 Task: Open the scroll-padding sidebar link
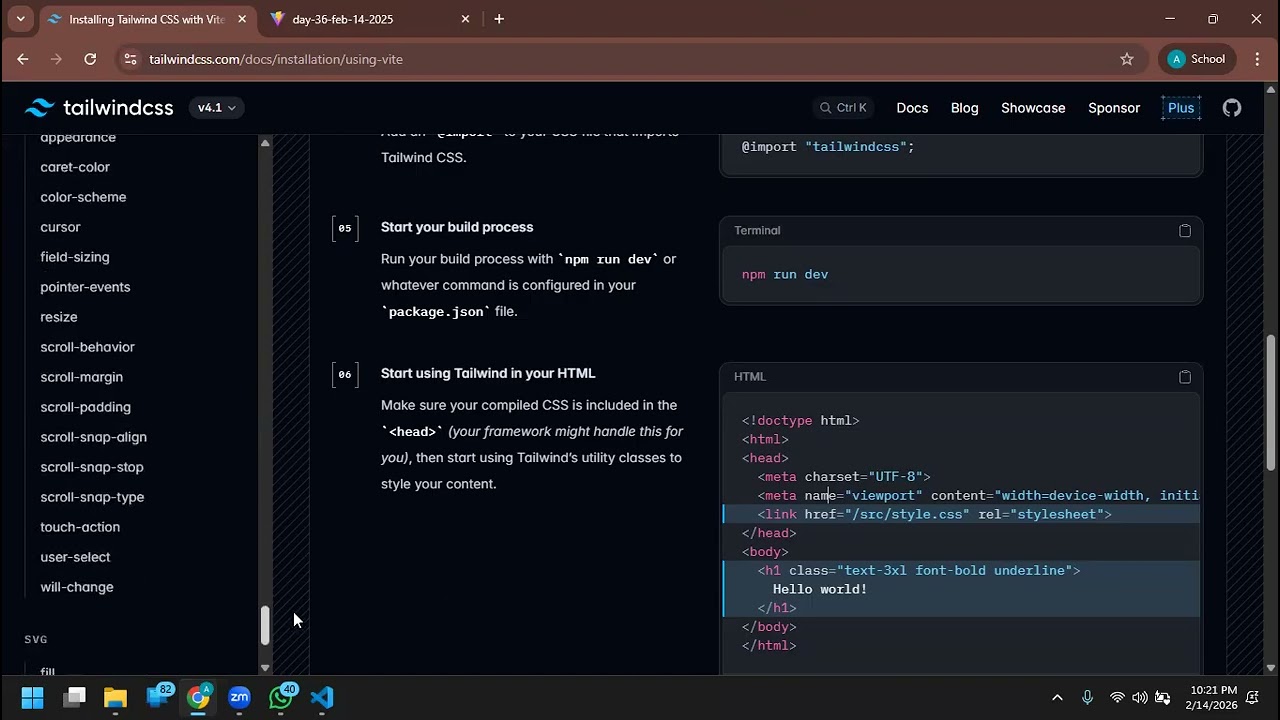pyautogui.click(x=85, y=407)
